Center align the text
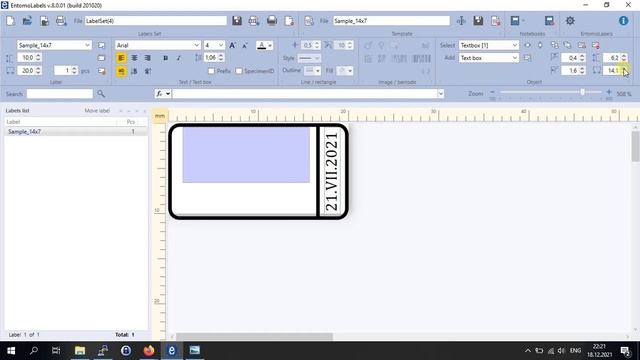Screen dimensions: 640x360 [x=134, y=58]
